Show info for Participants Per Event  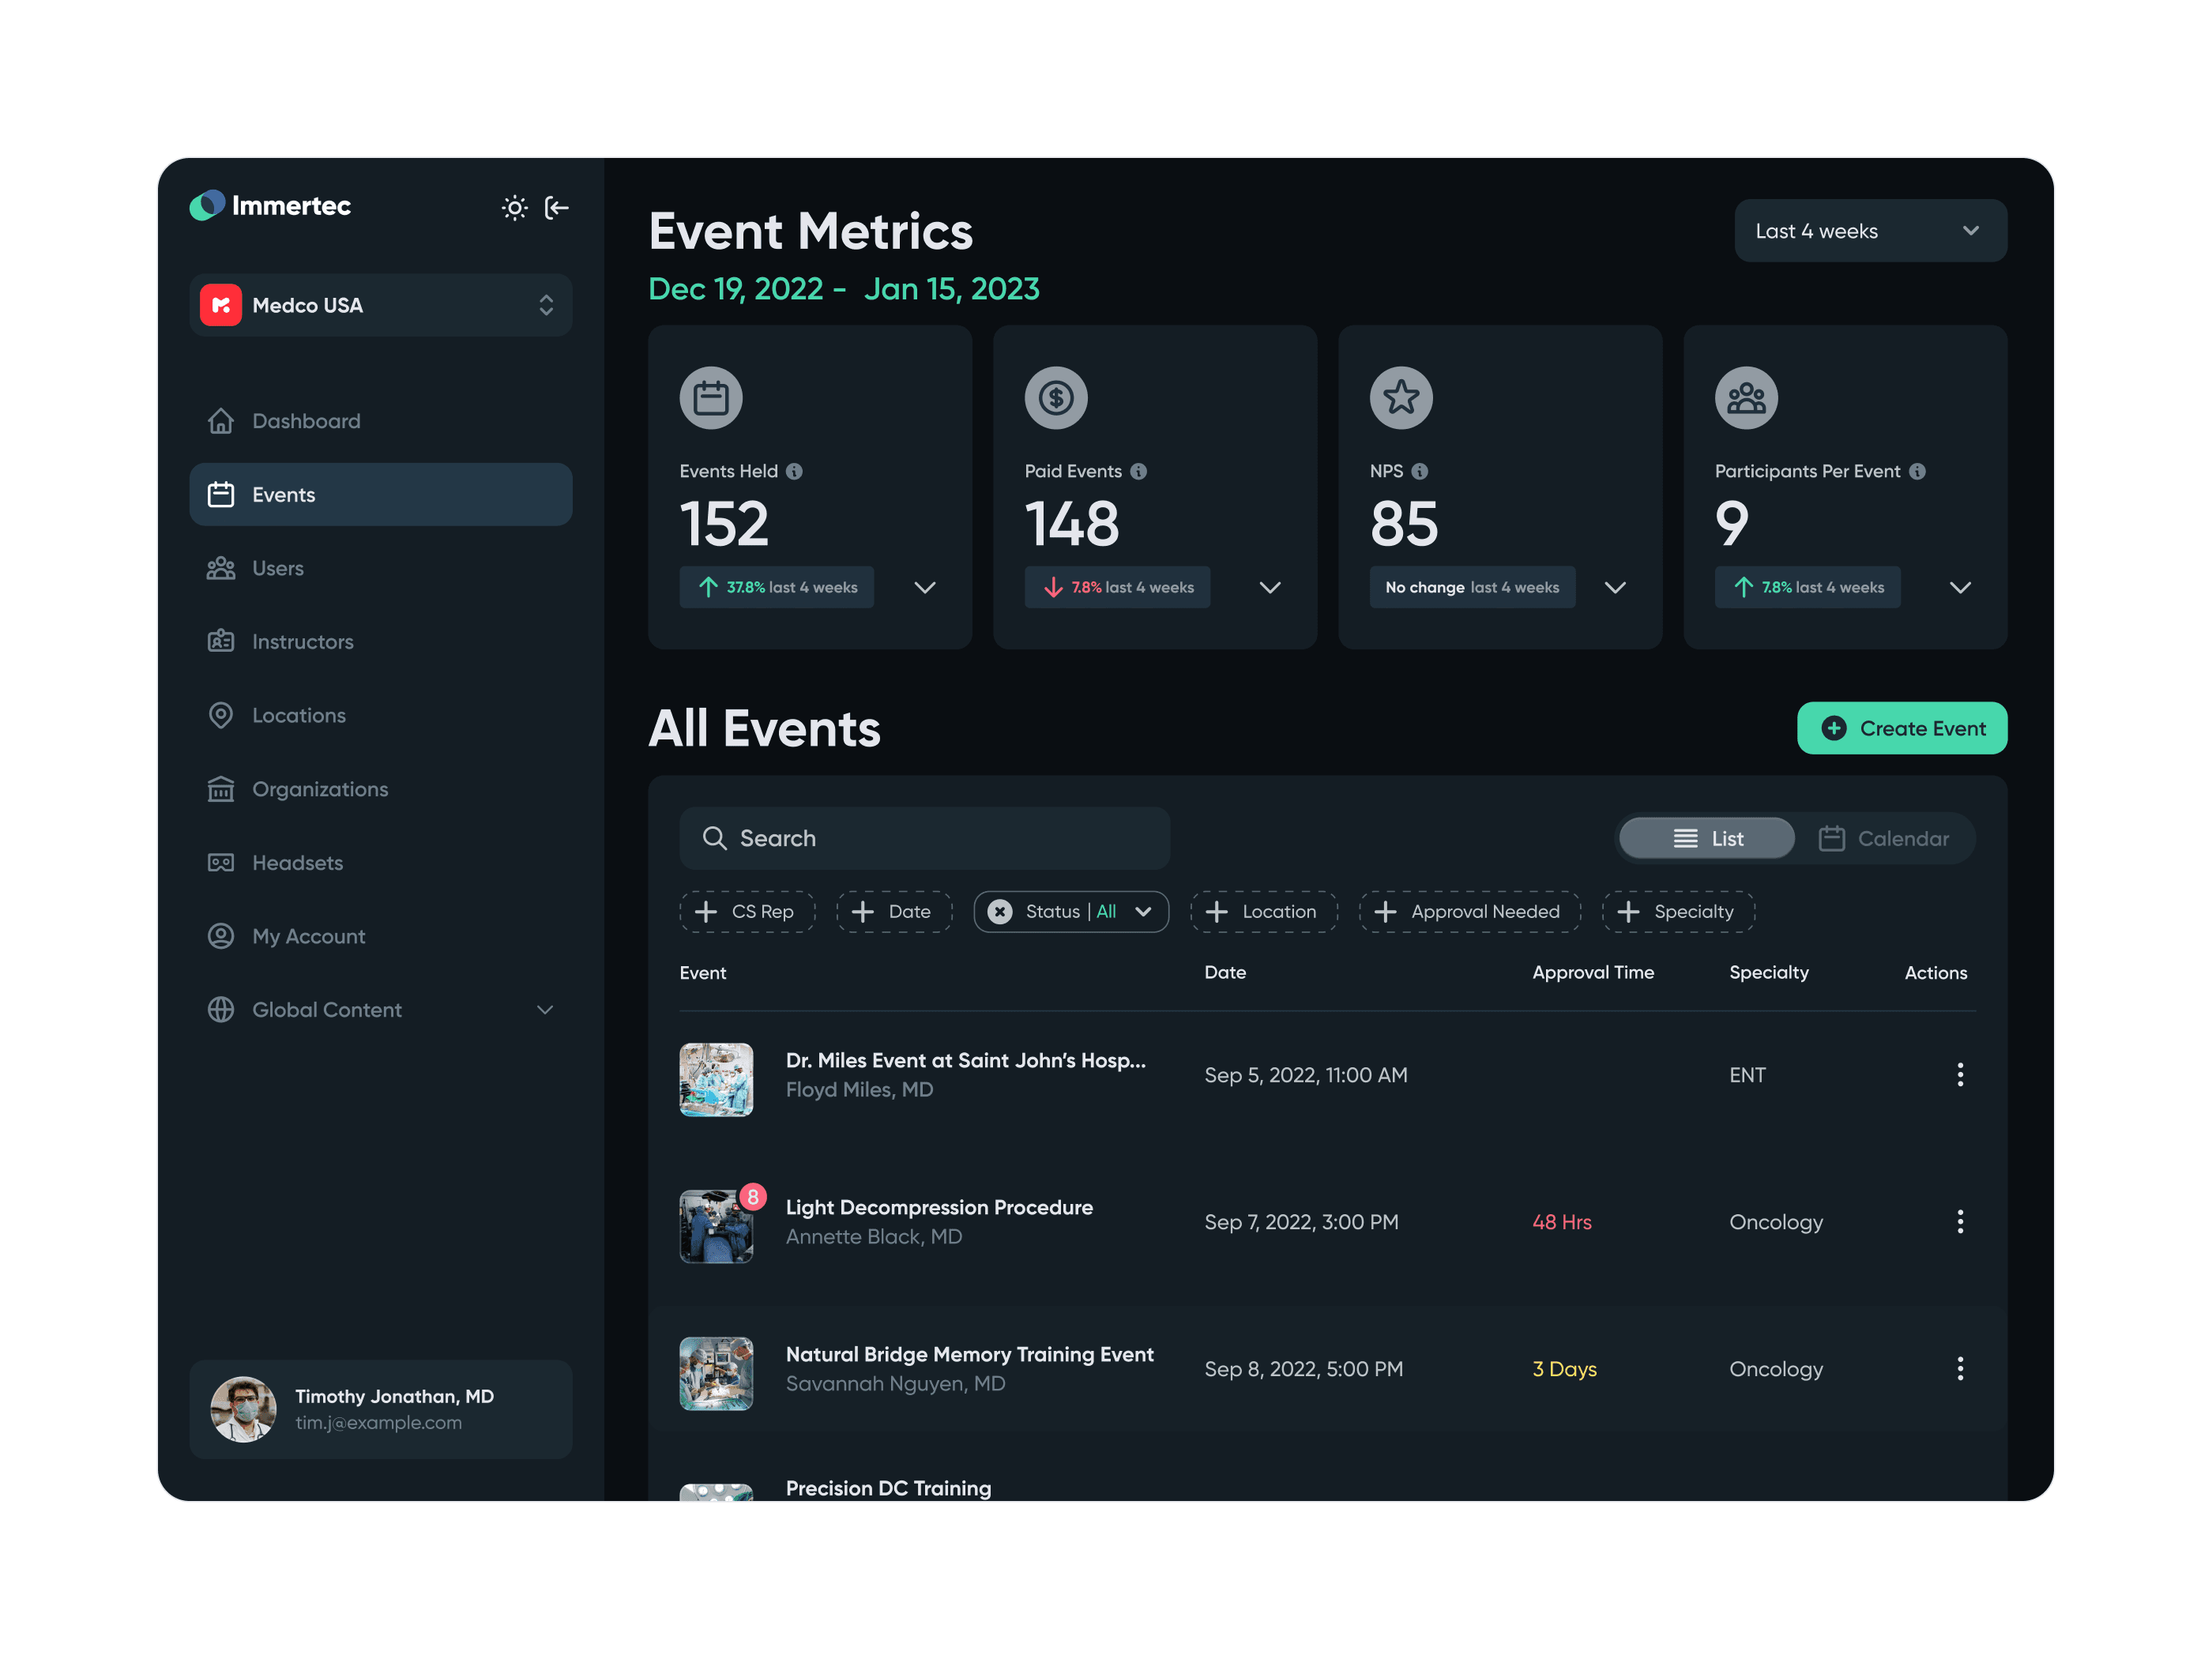coord(1917,471)
